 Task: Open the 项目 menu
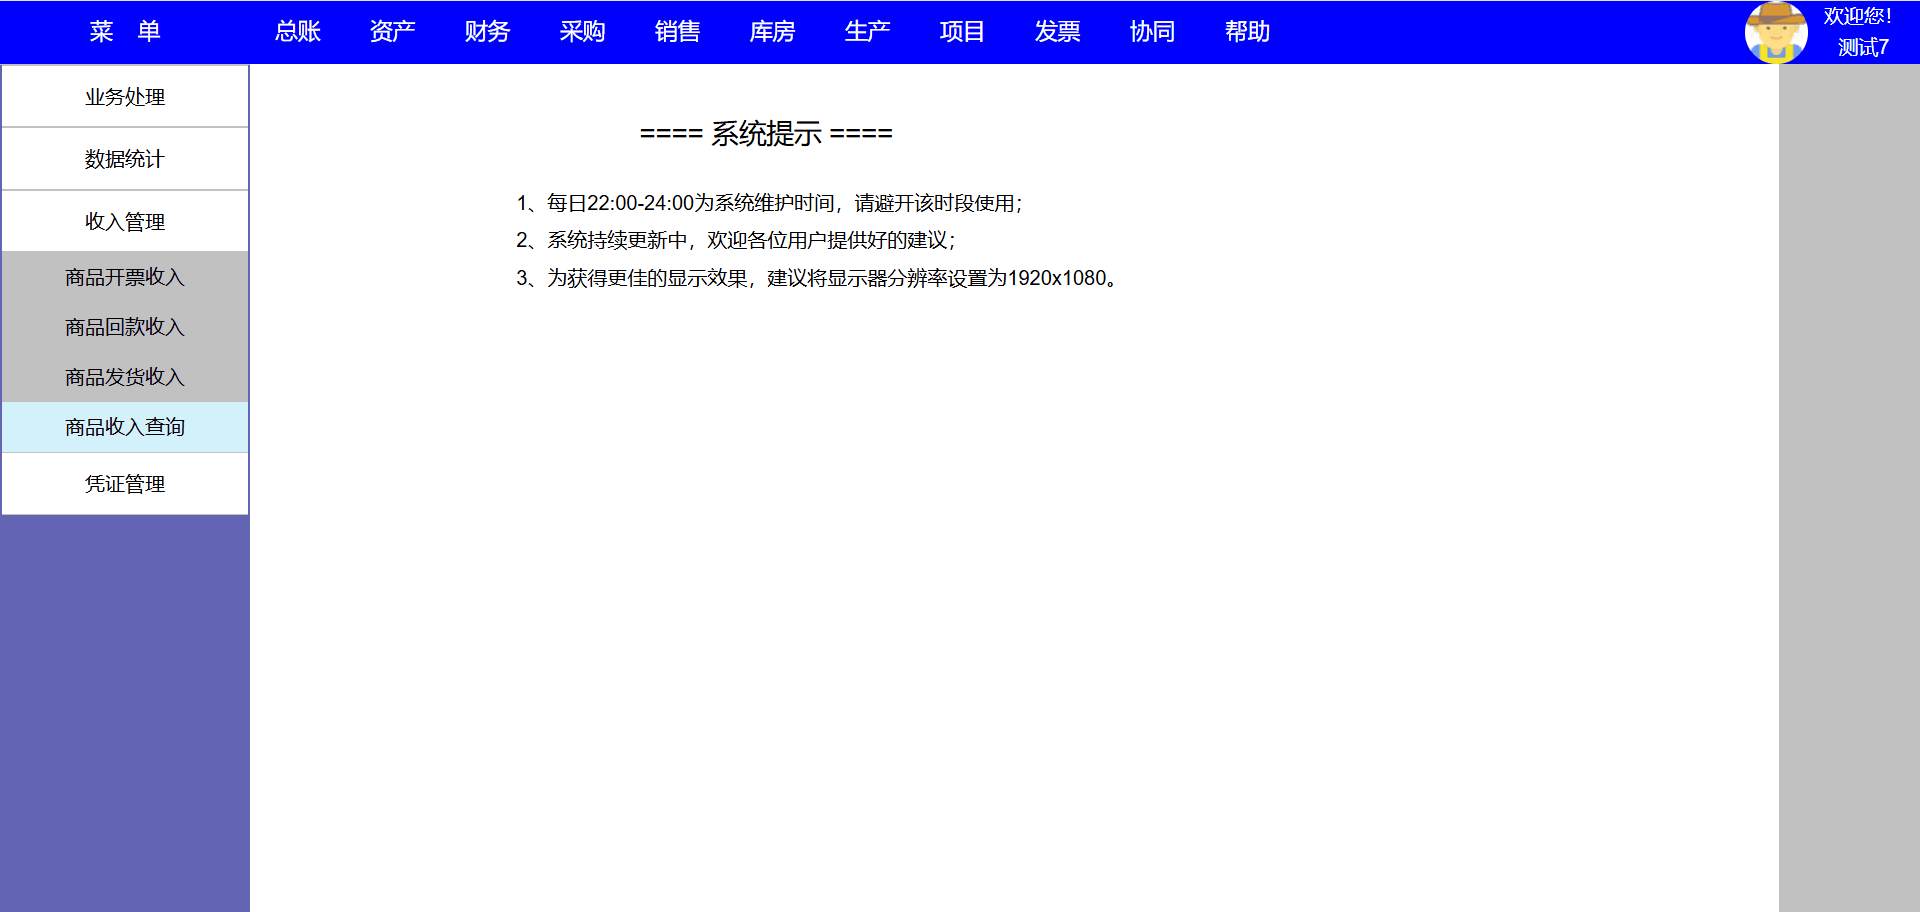pos(962,32)
